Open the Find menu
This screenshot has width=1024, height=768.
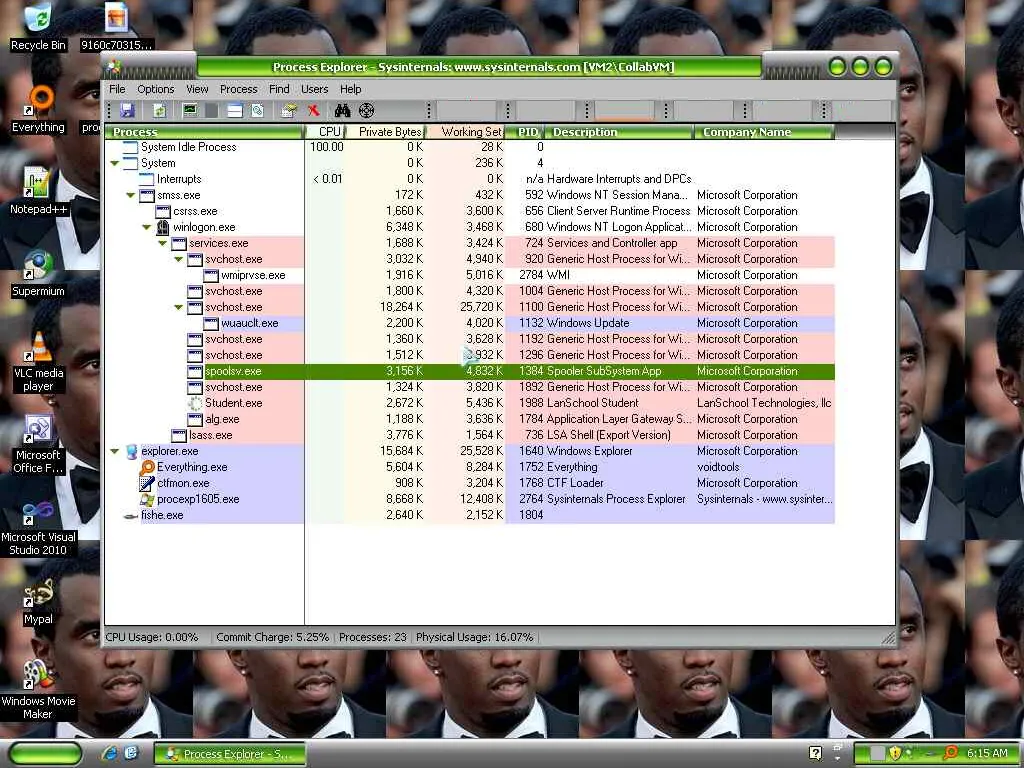pyautogui.click(x=279, y=89)
